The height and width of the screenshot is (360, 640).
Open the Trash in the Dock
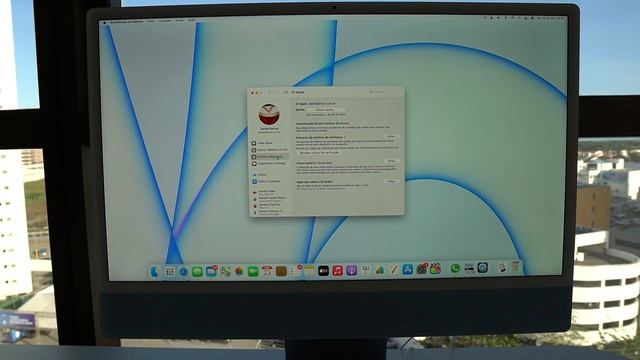click(516, 267)
